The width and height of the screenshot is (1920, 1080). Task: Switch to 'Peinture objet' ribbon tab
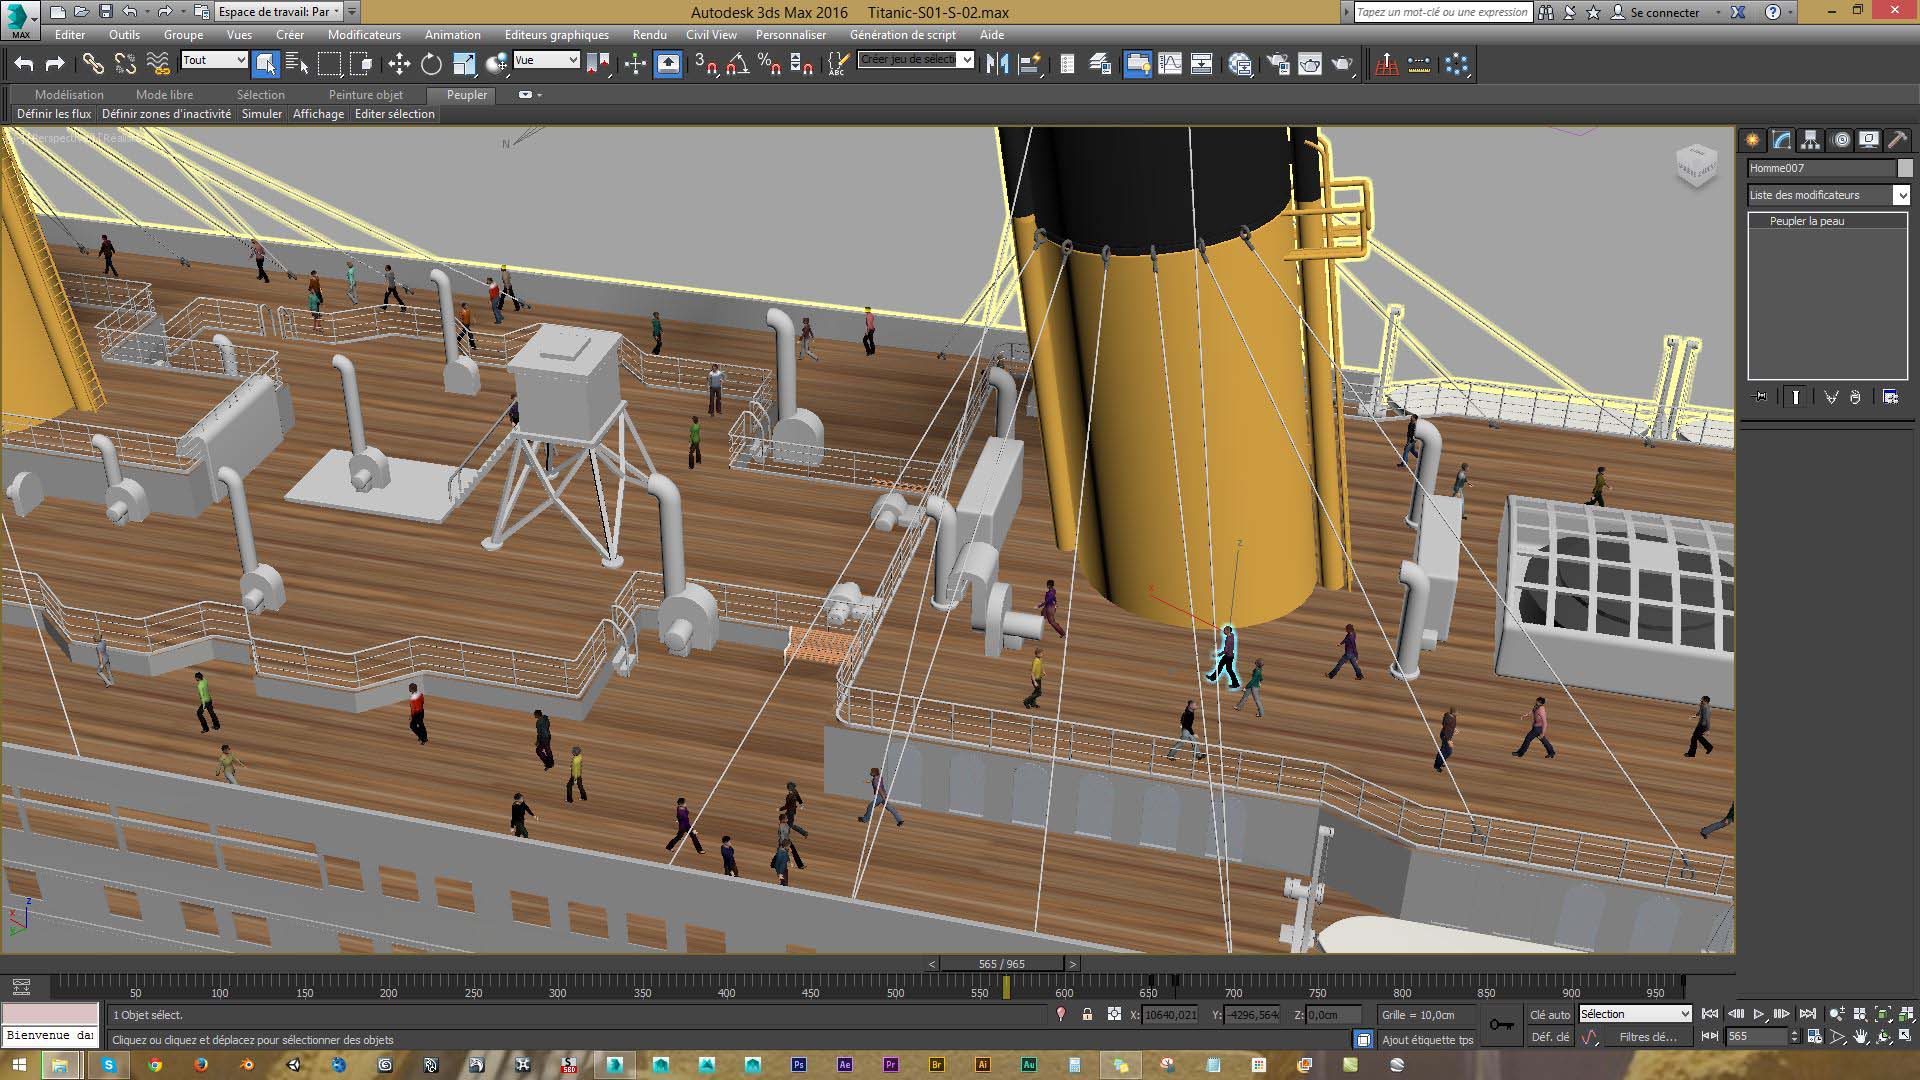click(366, 95)
